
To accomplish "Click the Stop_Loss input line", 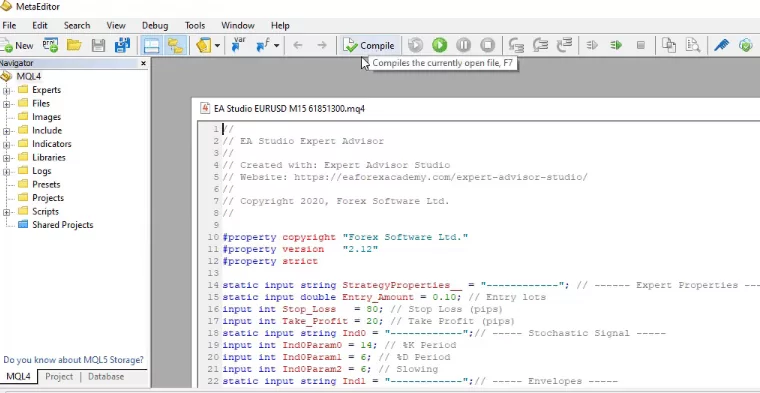I will pos(363,309).
